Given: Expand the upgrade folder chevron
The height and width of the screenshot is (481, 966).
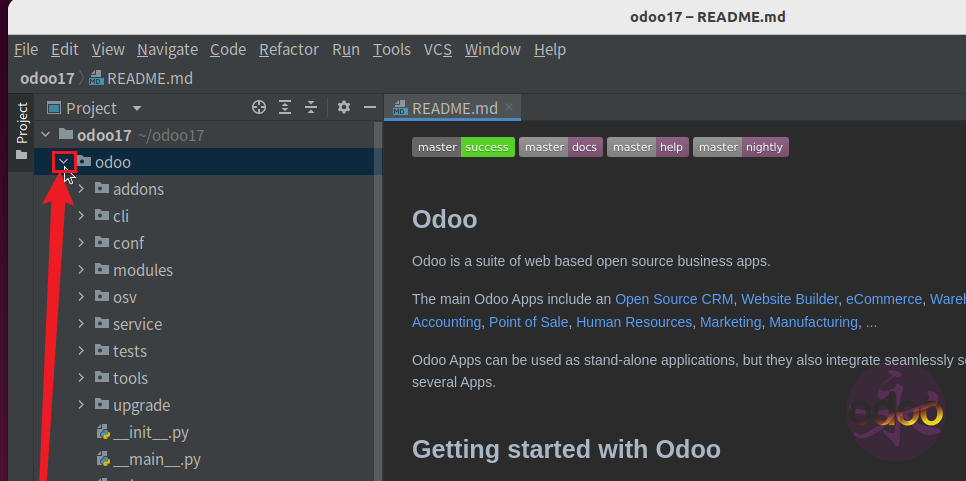Looking at the screenshot, I should point(81,405).
